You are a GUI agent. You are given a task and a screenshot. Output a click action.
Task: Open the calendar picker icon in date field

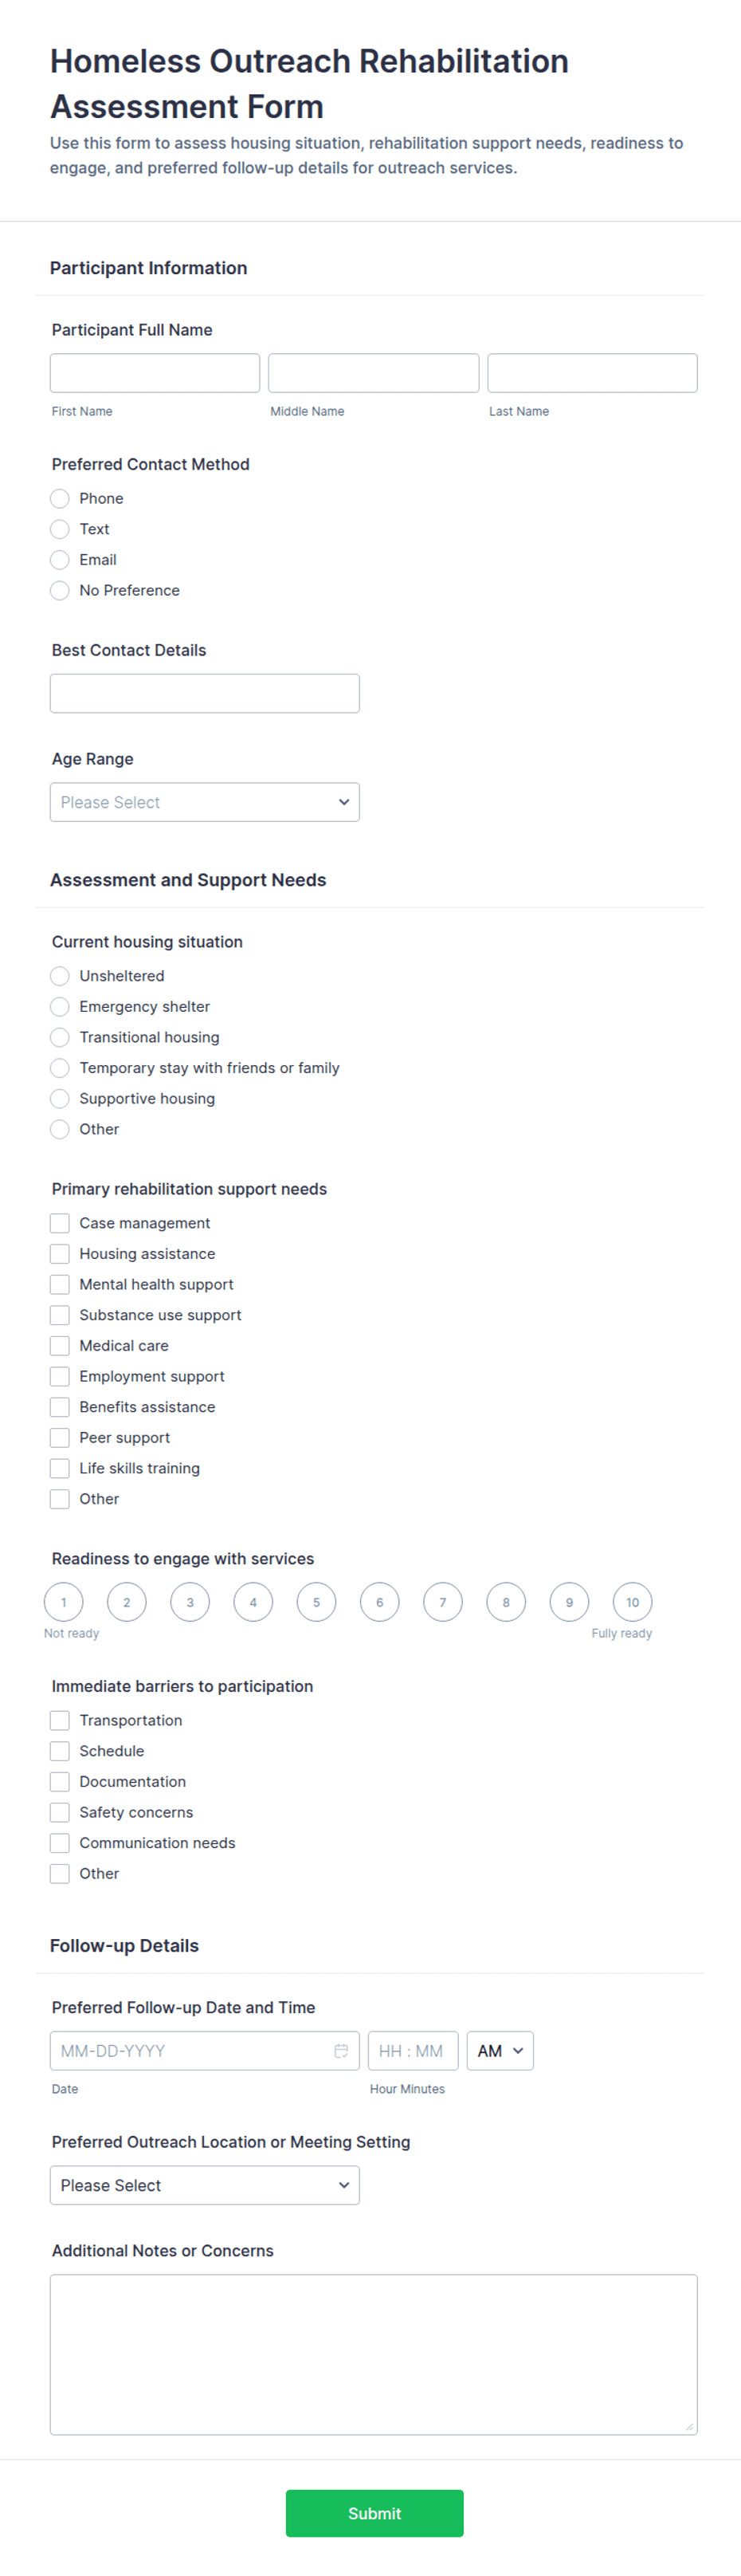coord(341,2050)
